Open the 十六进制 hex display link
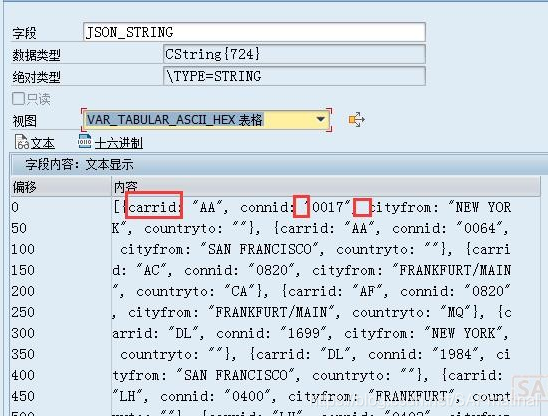This screenshot has width=548, height=419. pyautogui.click(x=118, y=143)
